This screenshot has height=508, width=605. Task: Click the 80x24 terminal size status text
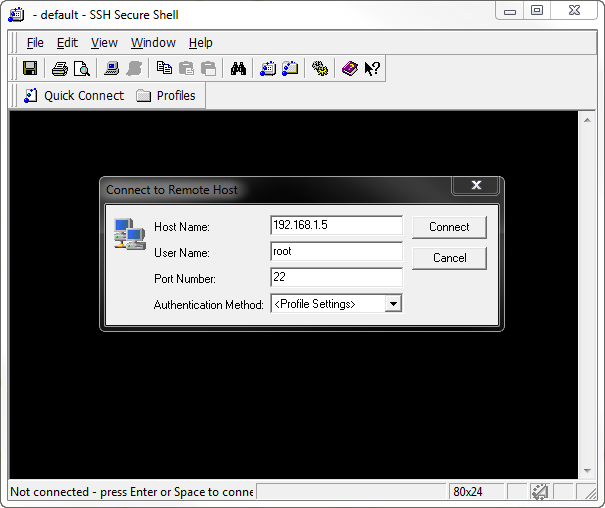click(468, 492)
